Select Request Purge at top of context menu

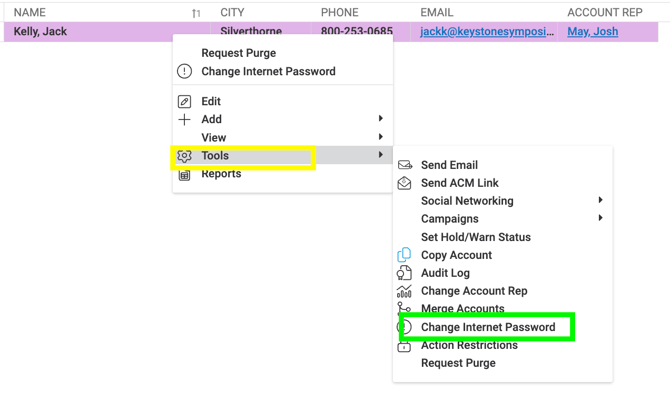(x=238, y=53)
